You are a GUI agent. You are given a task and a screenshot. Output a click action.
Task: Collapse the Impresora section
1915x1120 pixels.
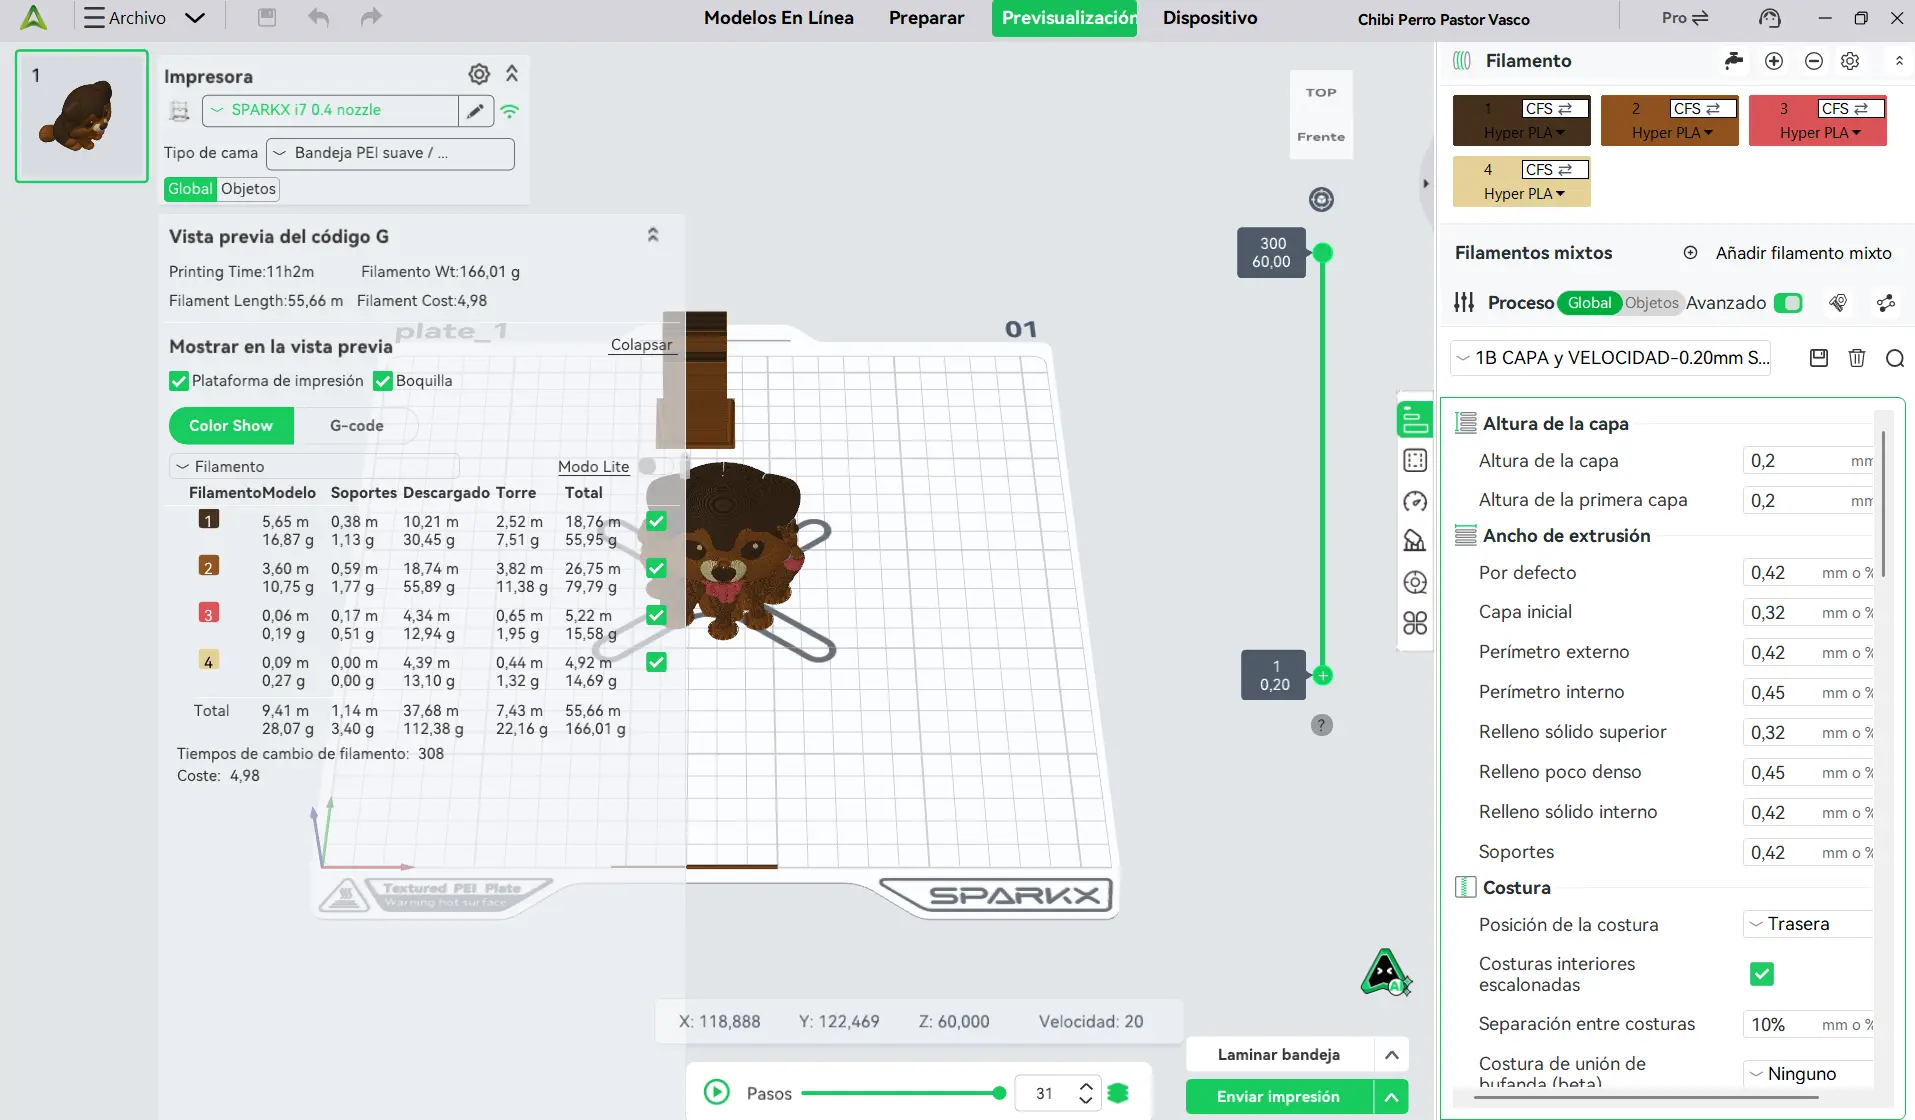512,74
